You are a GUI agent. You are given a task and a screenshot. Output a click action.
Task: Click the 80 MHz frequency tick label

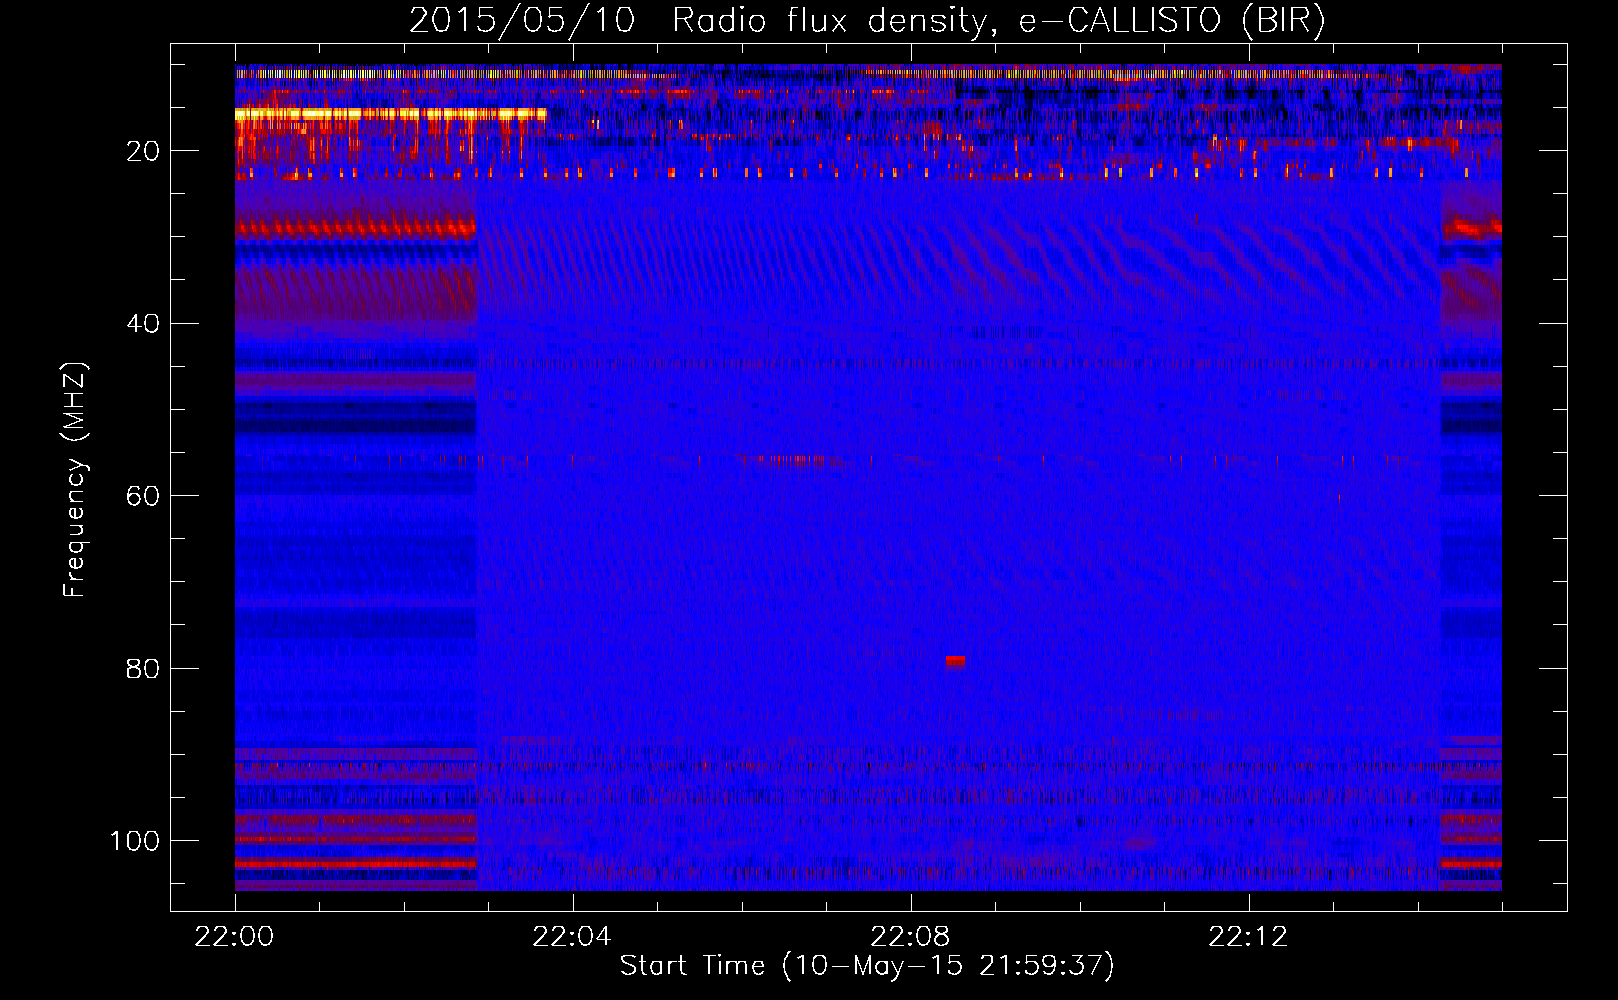pos(143,669)
